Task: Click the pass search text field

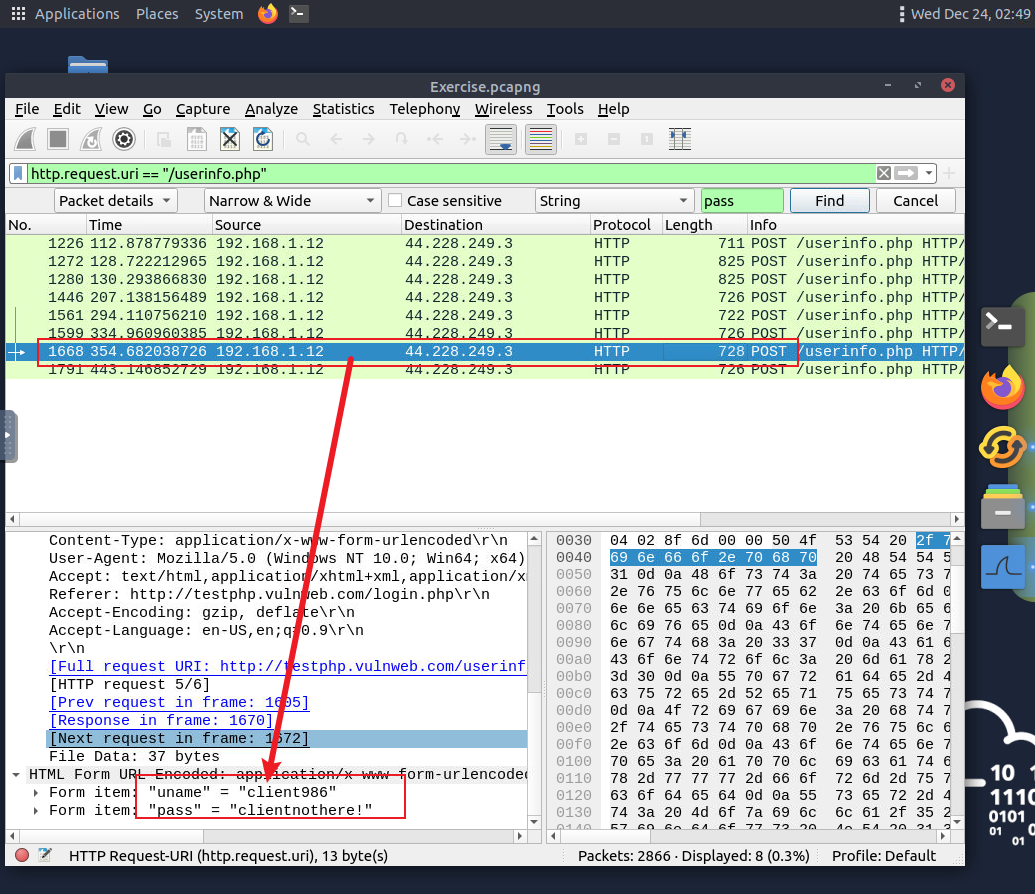Action: tap(741, 201)
